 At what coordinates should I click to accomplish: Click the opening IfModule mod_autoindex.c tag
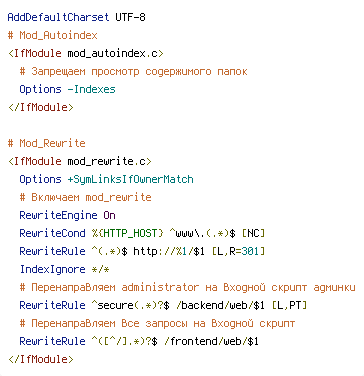[86, 53]
